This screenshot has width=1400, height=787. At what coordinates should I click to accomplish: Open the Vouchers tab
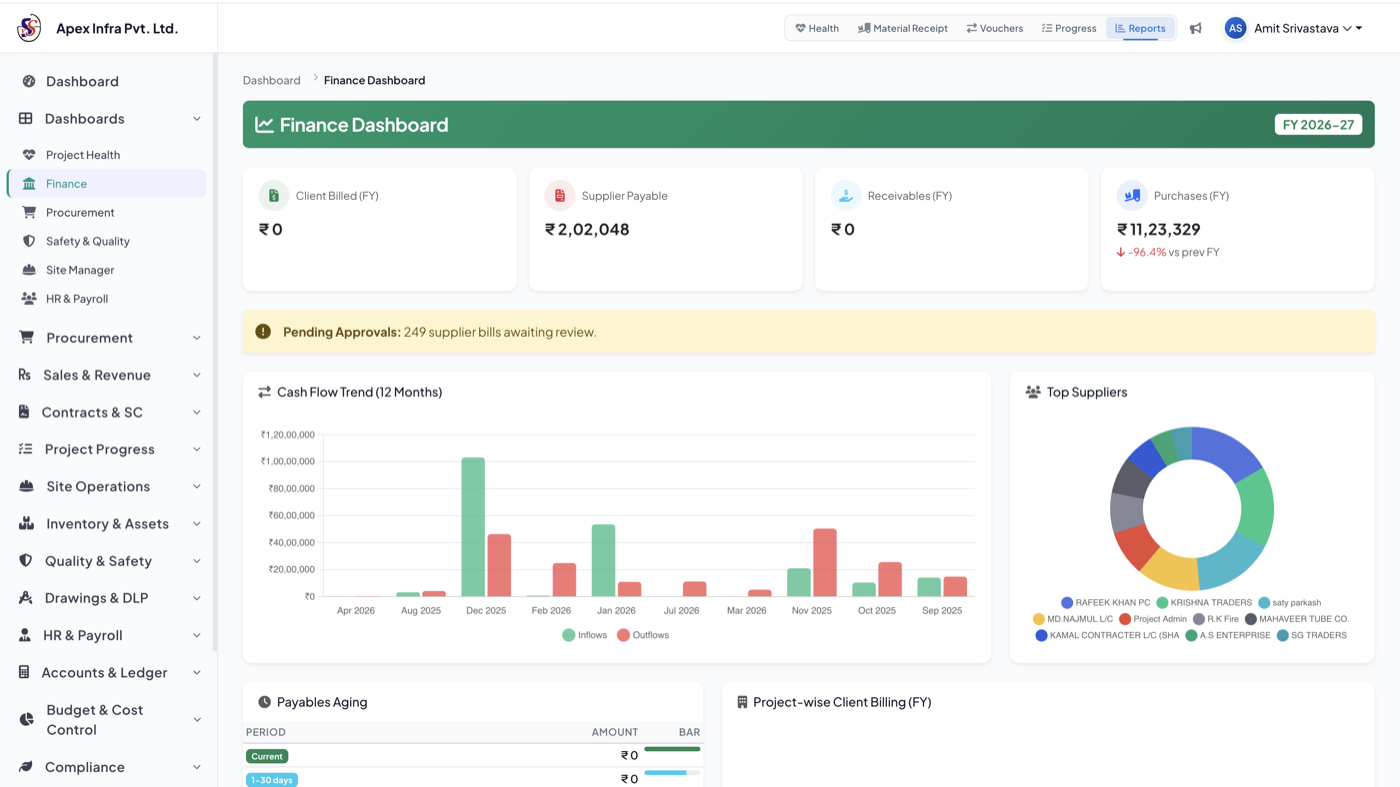995,28
